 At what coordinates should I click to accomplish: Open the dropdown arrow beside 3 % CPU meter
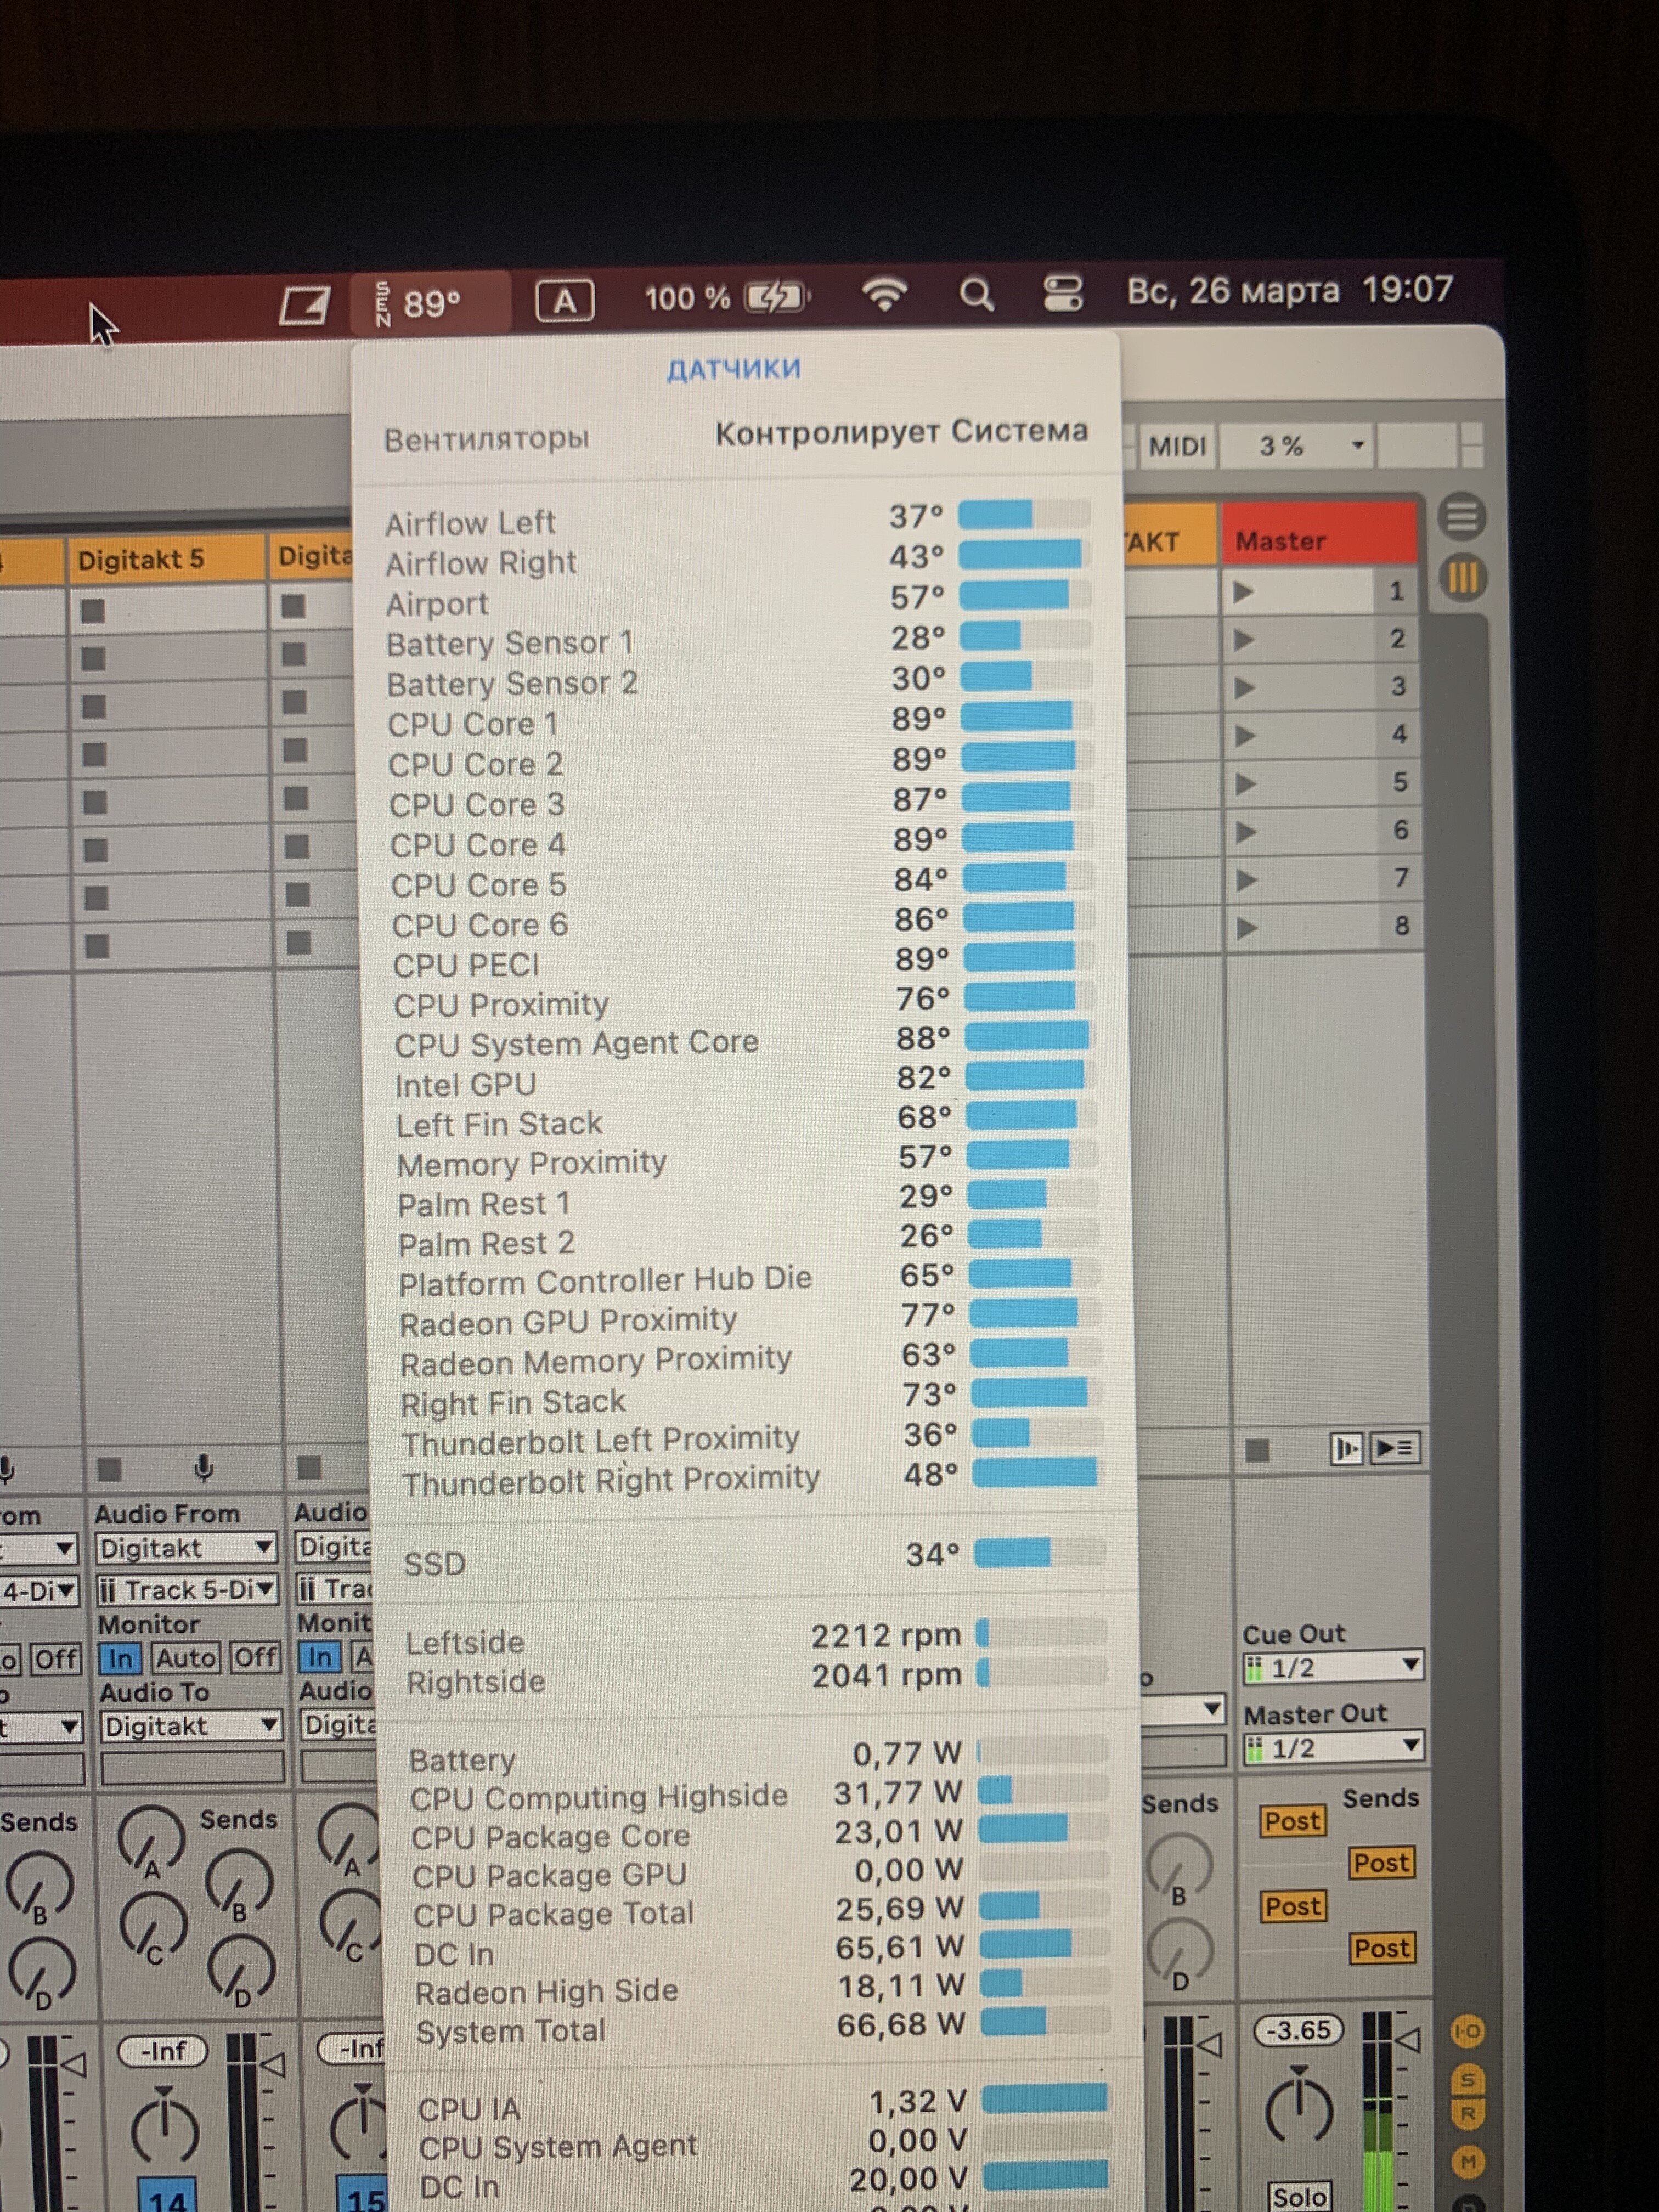(1358, 445)
